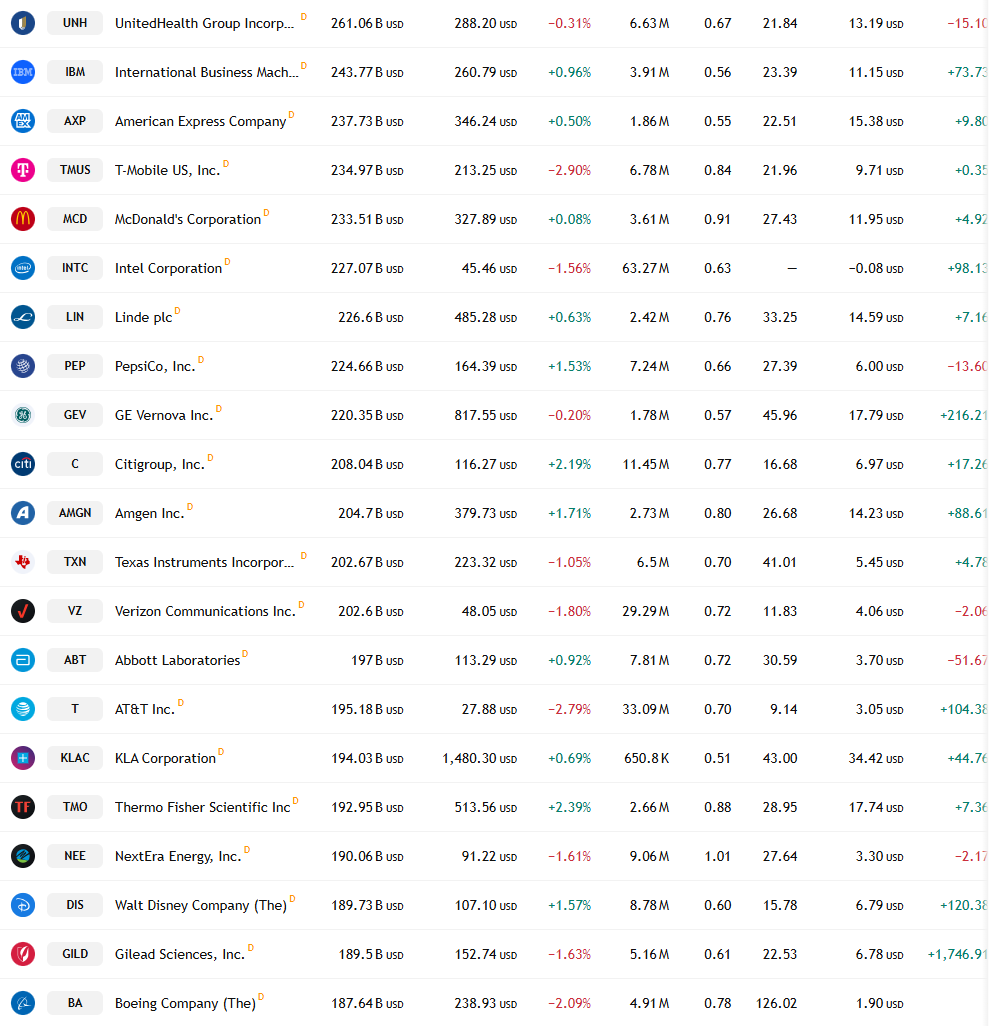Select the LIN ticker badge
Screen dimensions: 989x1026
tap(75, 317)
